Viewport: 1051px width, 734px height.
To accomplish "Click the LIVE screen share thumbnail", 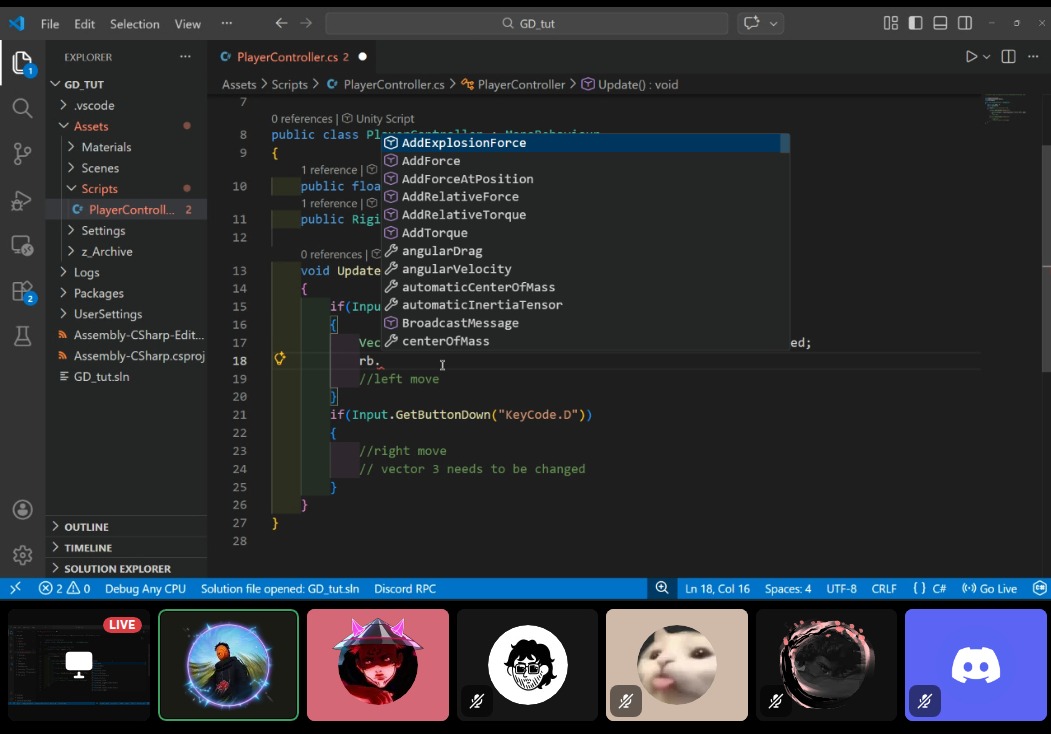I will (79, 665).
